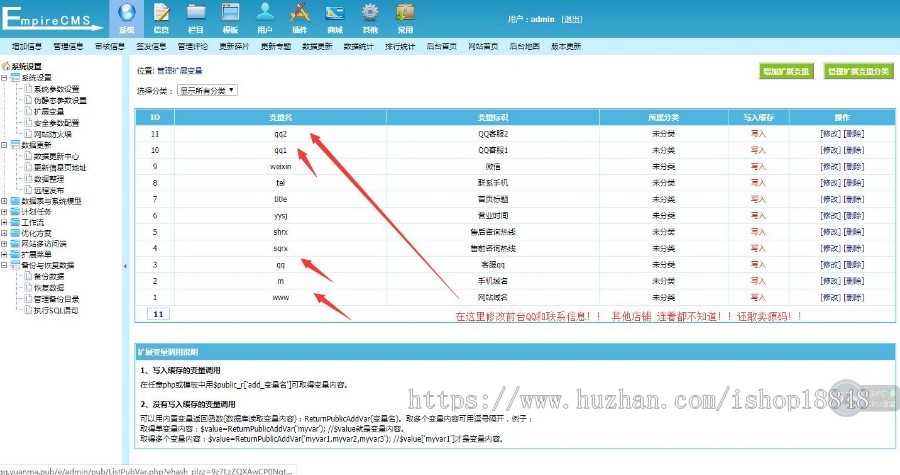Image resolution: width=900 pixels, height=475 pixels.
Task: Click the 售后咨询热线 identifier cell
Action: [x=492, y=232]
